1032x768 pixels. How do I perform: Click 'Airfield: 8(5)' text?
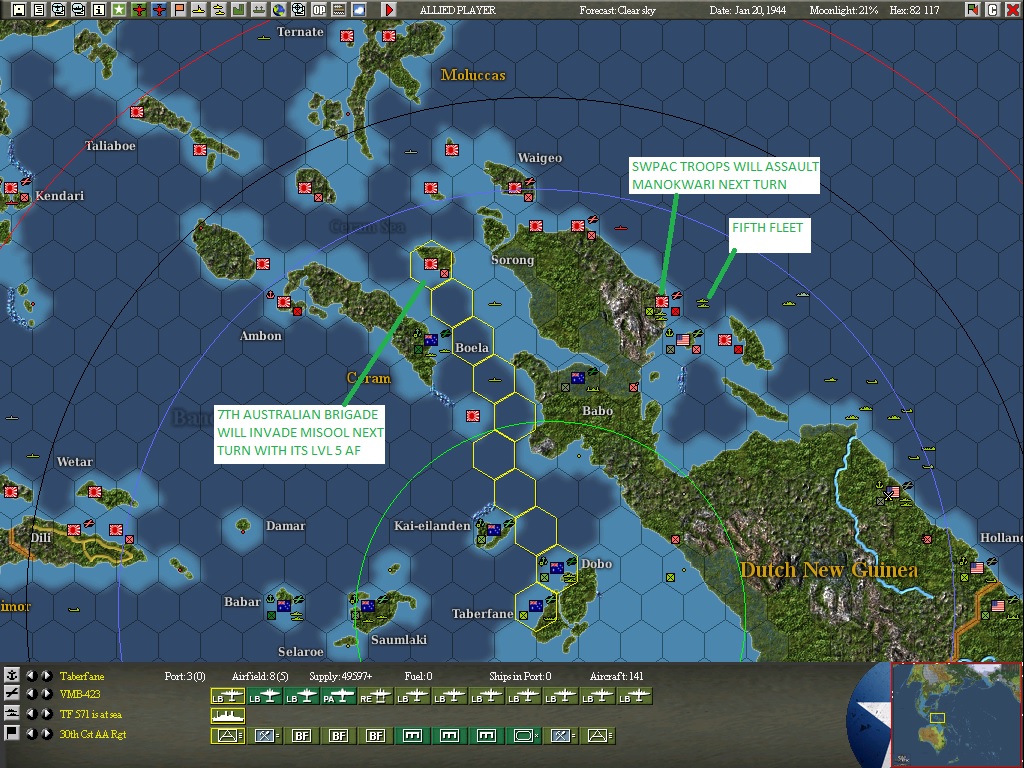(x=260, y=676)
